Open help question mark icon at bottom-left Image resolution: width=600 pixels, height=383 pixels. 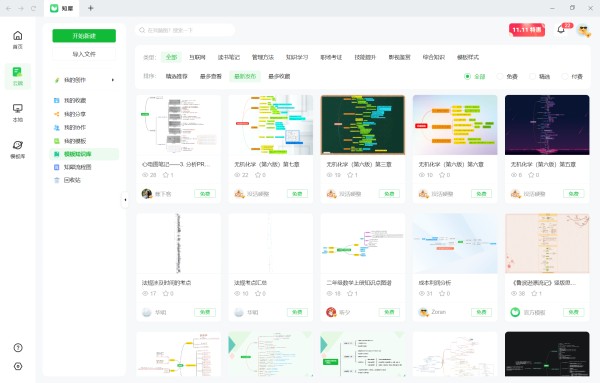pyautogui.click(x=18, y=347)
